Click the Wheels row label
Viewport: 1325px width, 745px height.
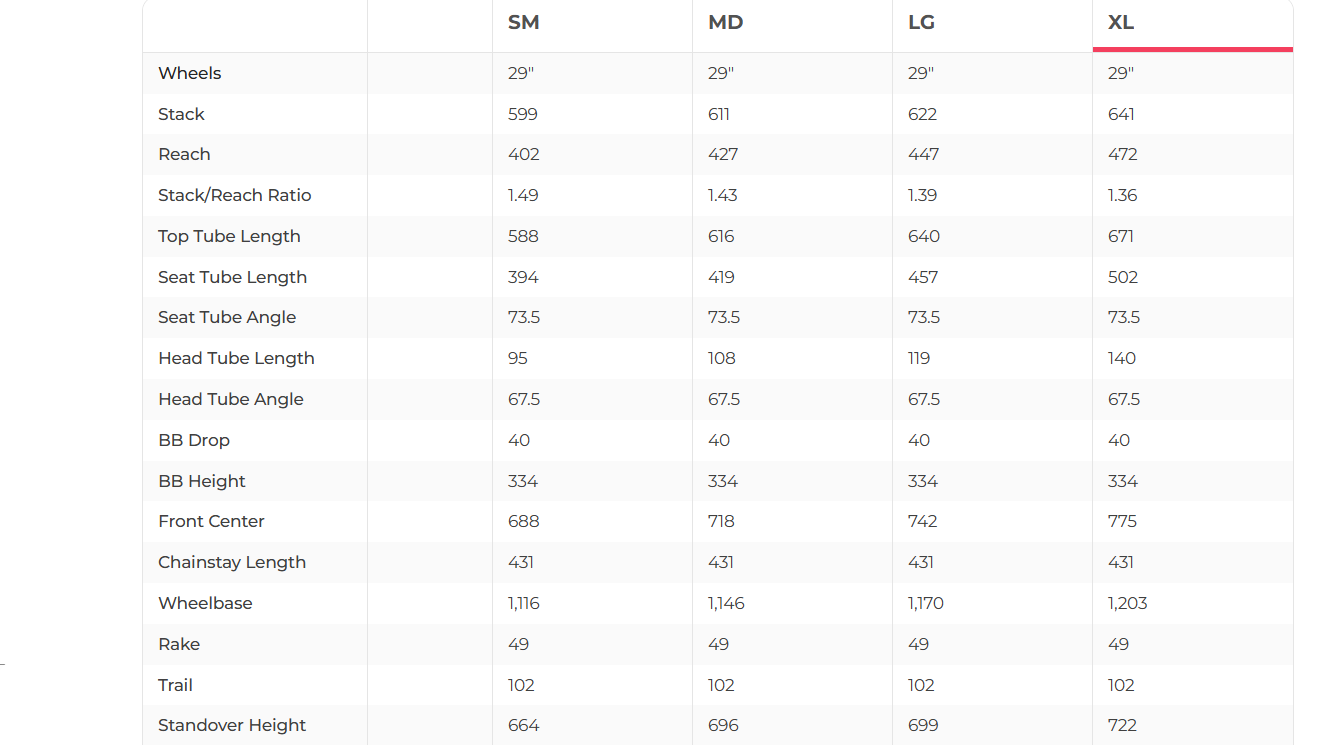pyautogui.click(x=190, y=74)
